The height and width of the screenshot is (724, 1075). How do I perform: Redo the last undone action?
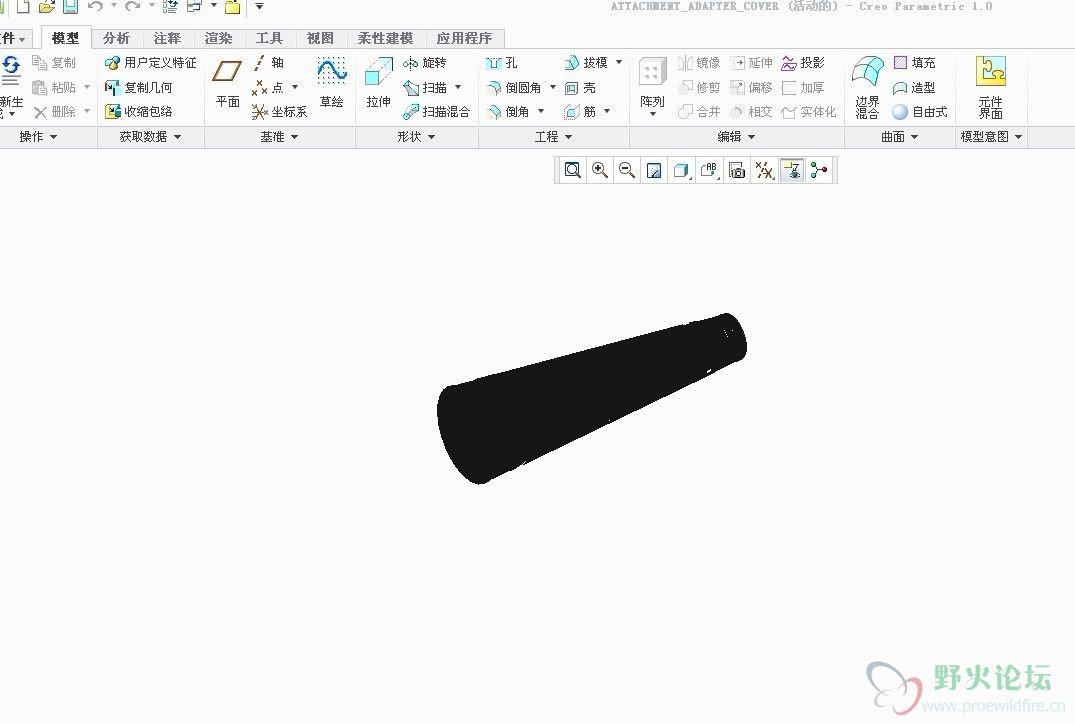coord(132,6)
